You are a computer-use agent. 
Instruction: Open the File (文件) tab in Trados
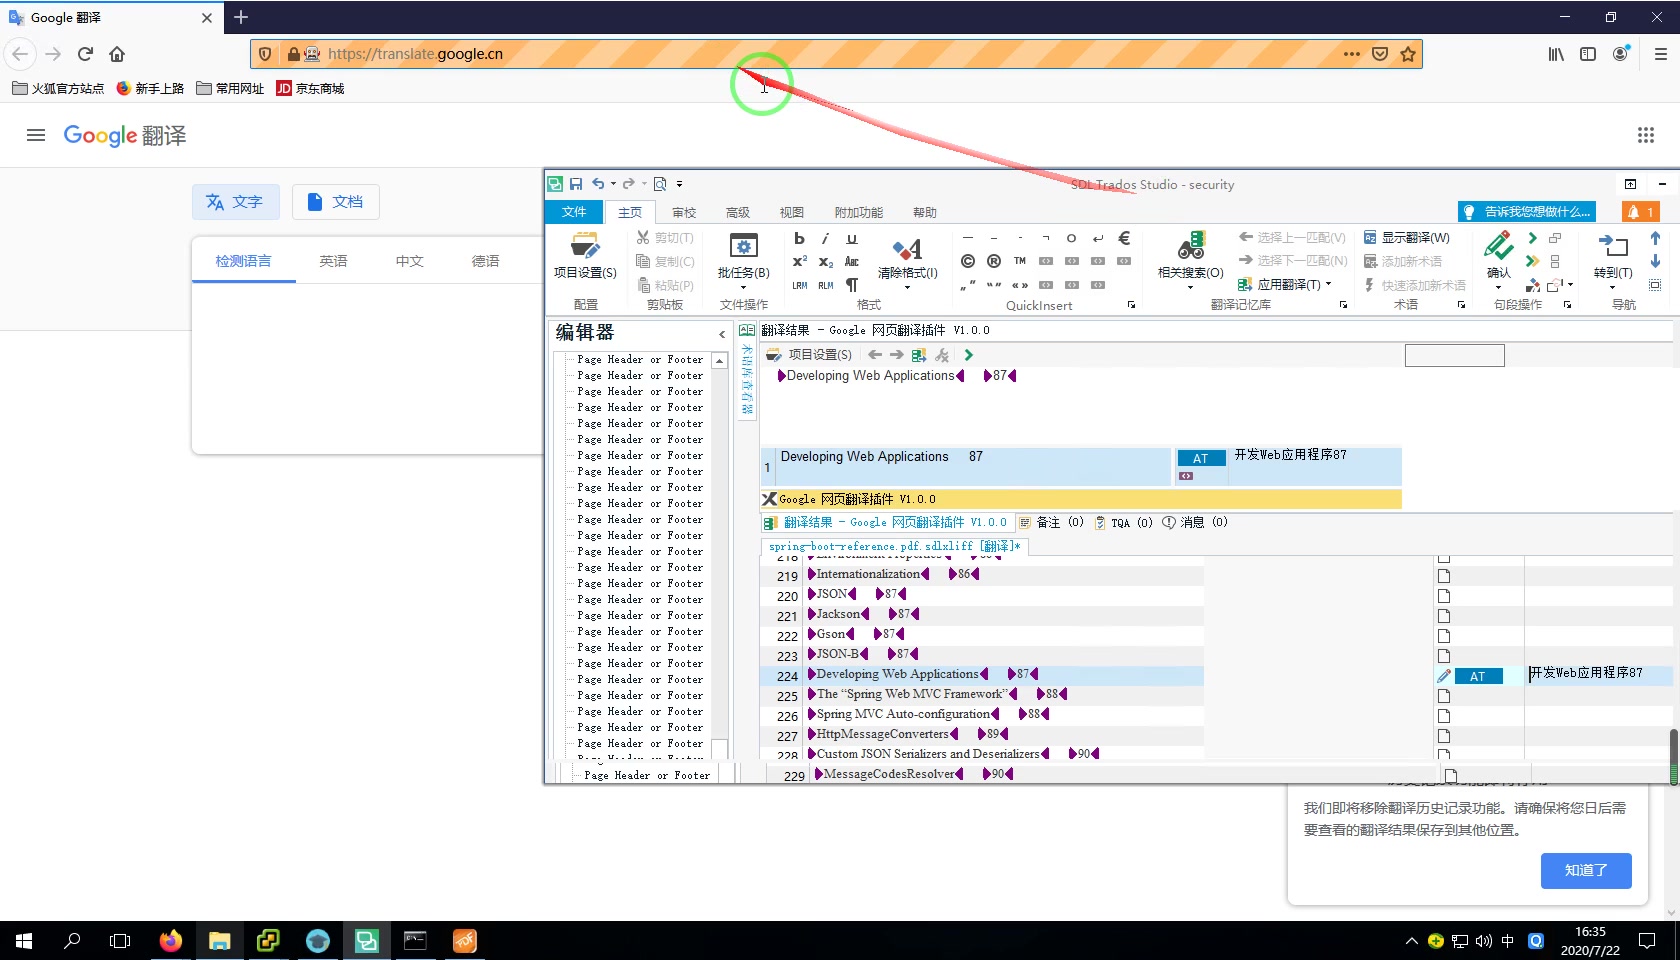[x=574, y=212]
